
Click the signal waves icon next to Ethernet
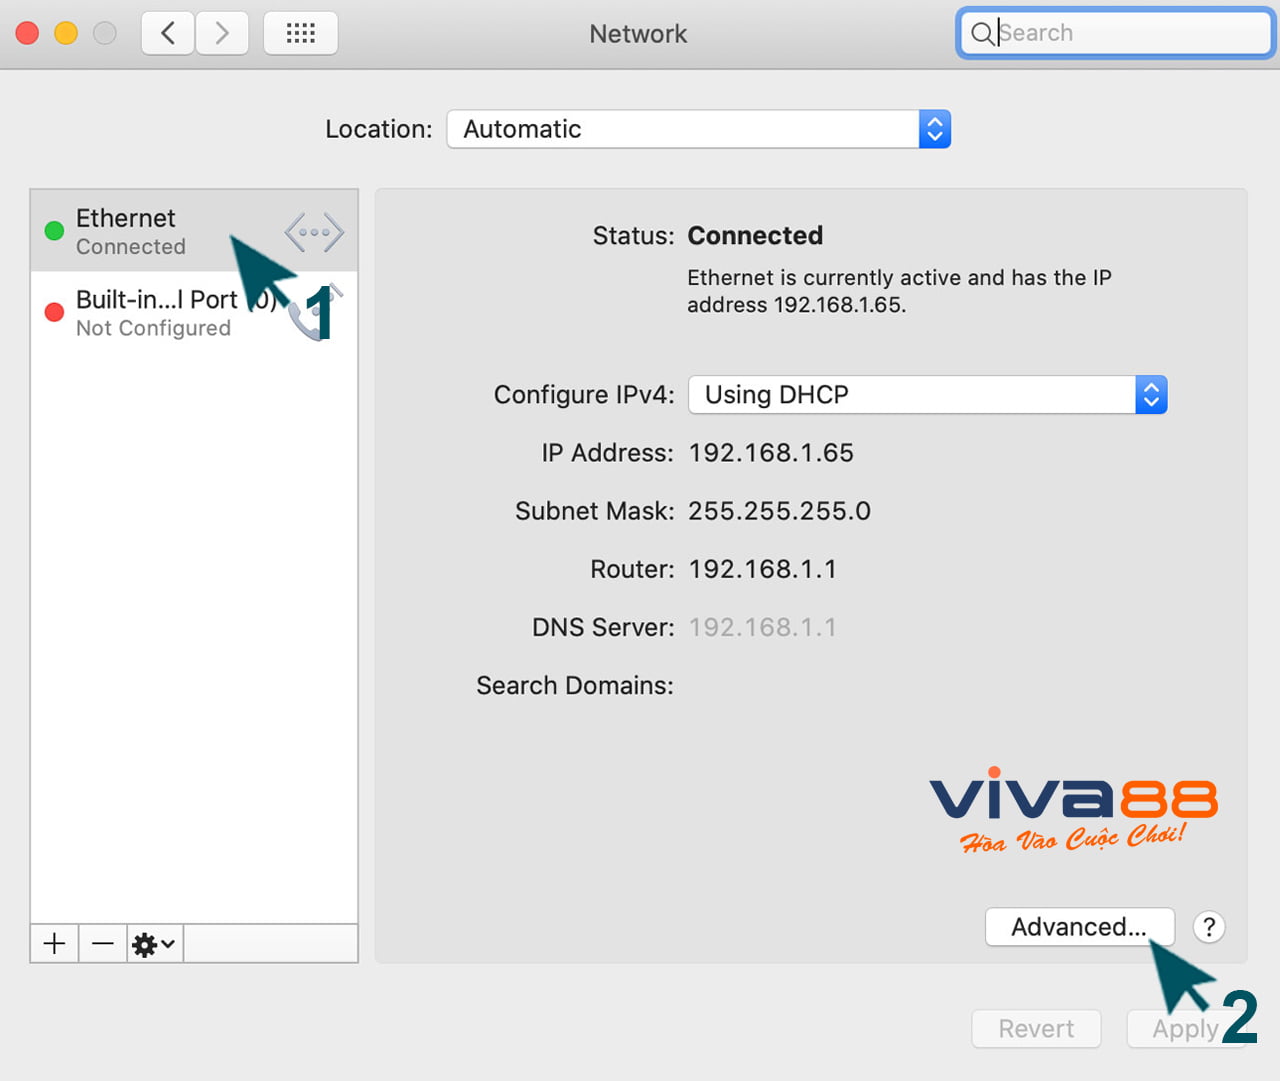[313, 231]
